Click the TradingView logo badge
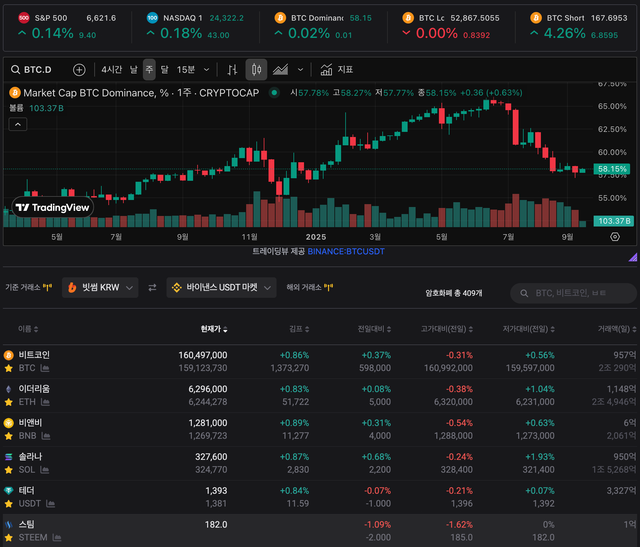This screenshot has height=547, width=640. click(53, 207)
